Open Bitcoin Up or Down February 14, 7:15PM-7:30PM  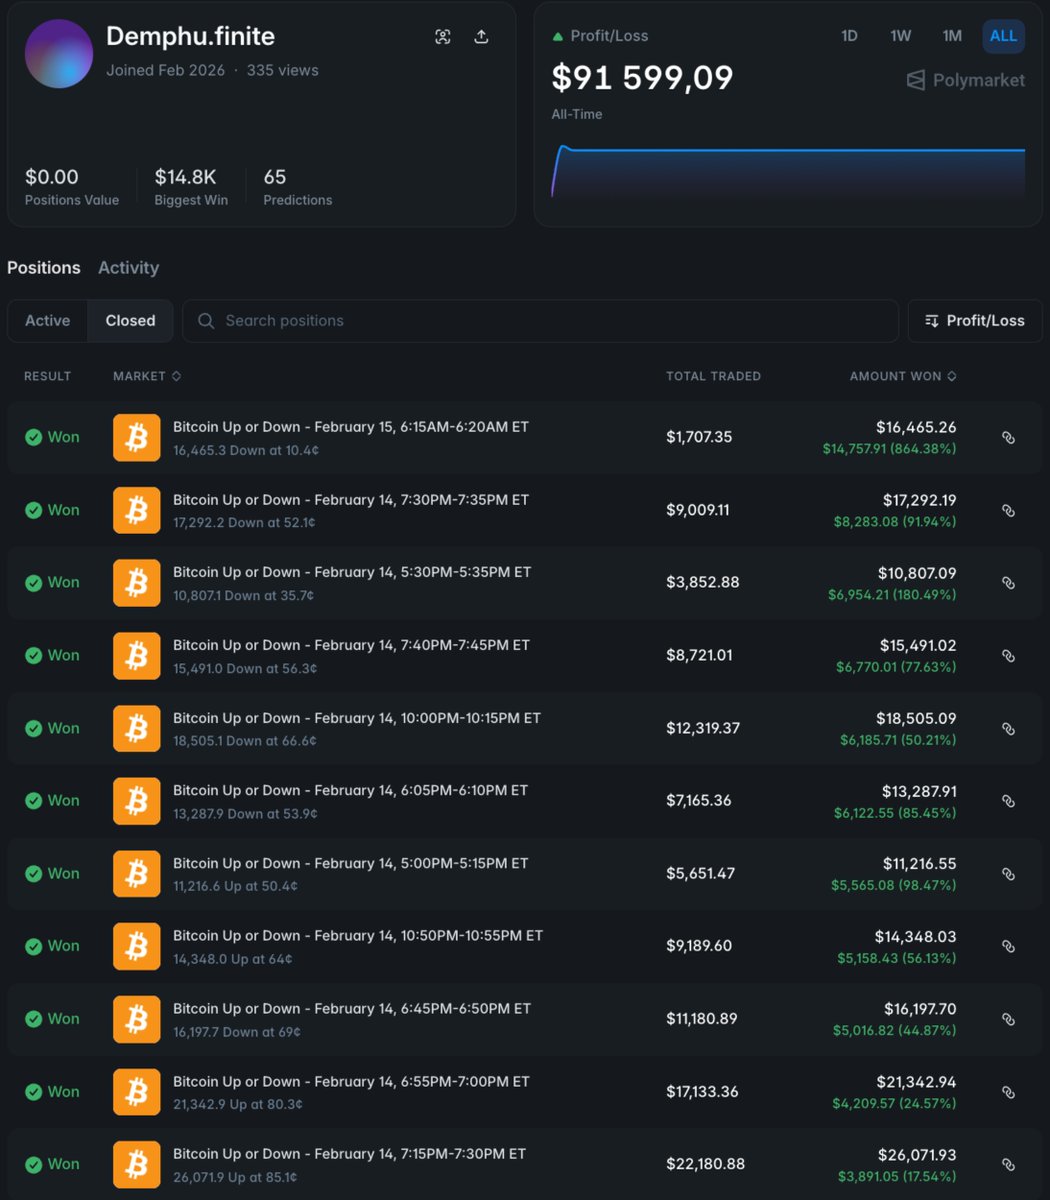click(349, 1154)
